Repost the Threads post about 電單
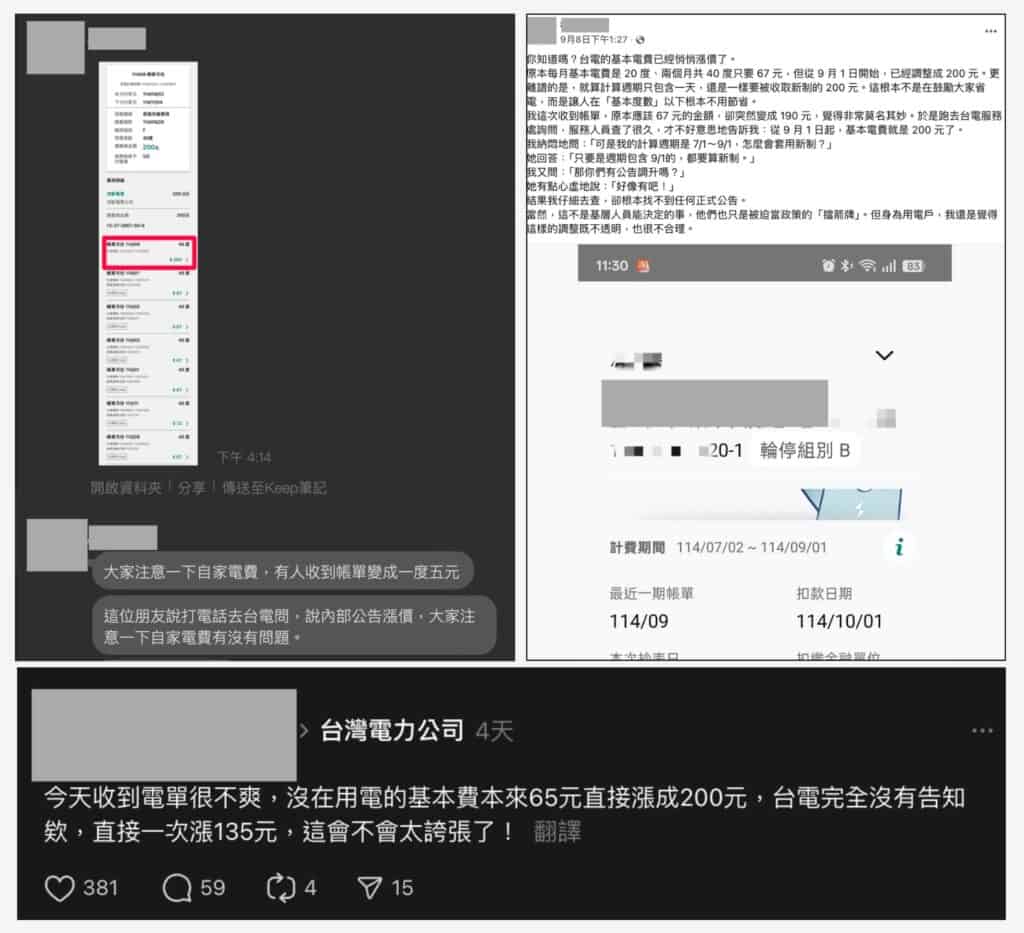This screenshot has height=933, width=1024. pyautogui.click(x=281, y=888)
